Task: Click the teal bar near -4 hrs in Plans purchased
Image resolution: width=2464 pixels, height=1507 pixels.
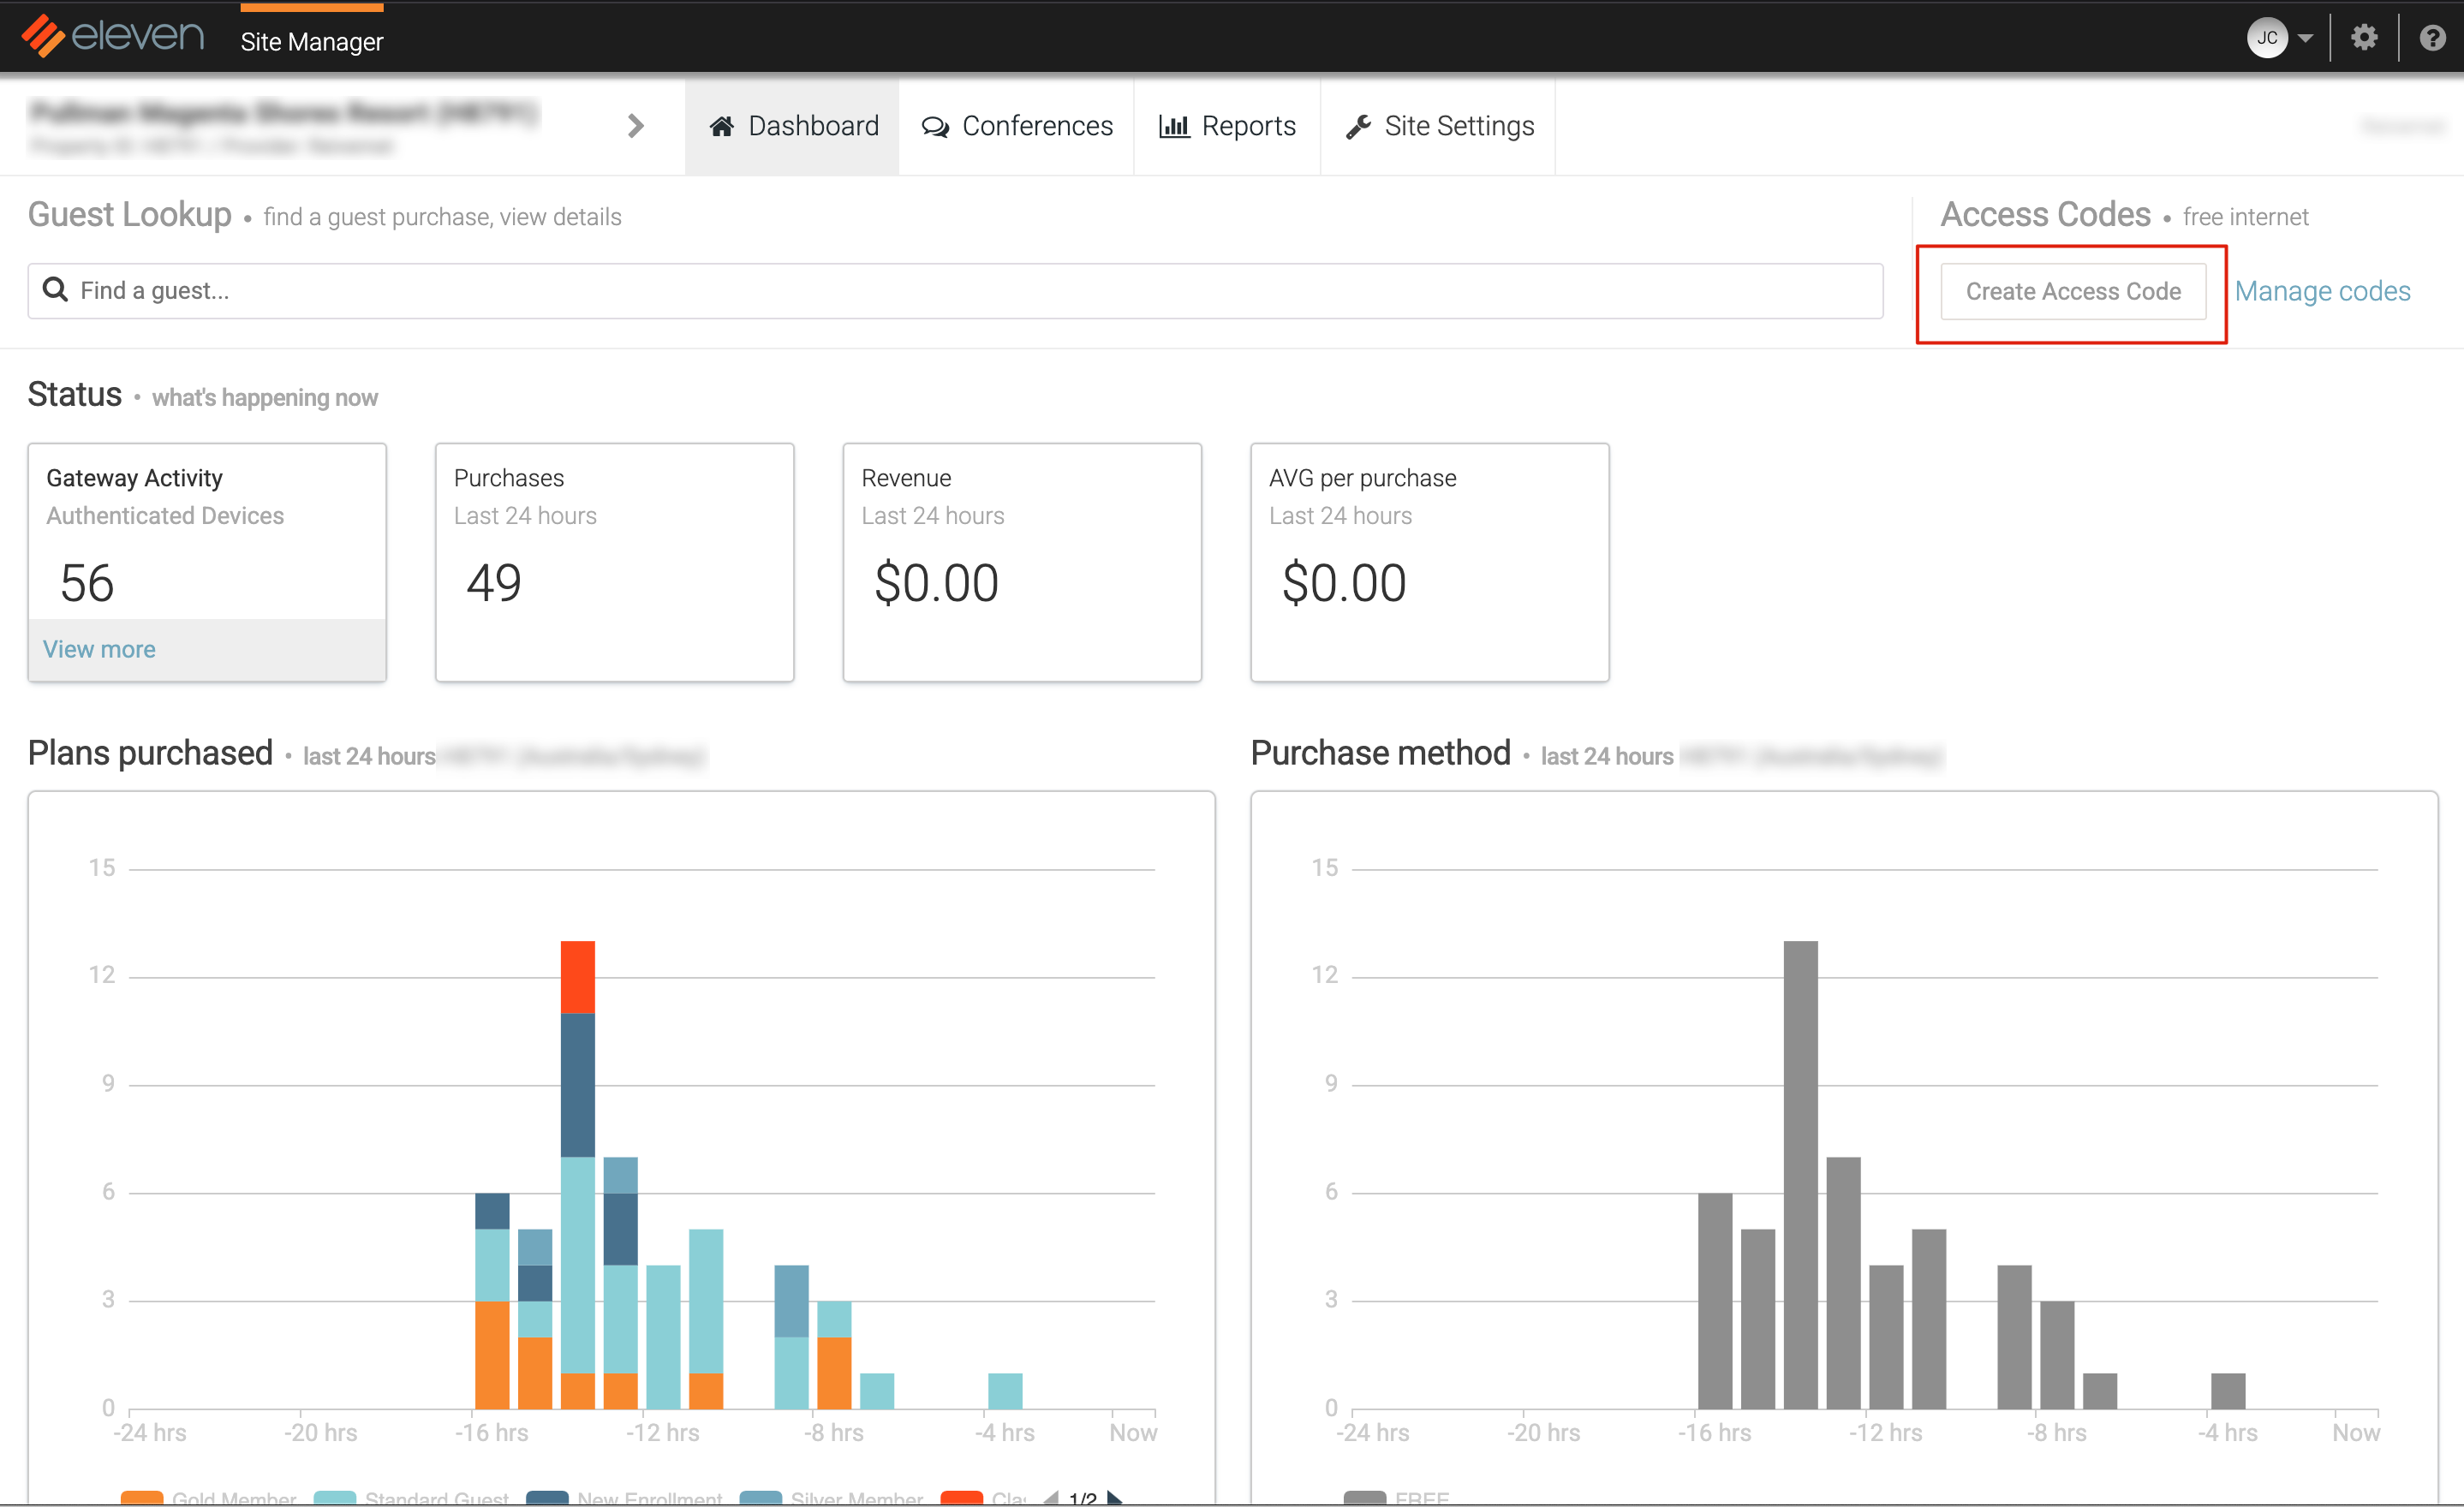Action: click(1005, 1391)
